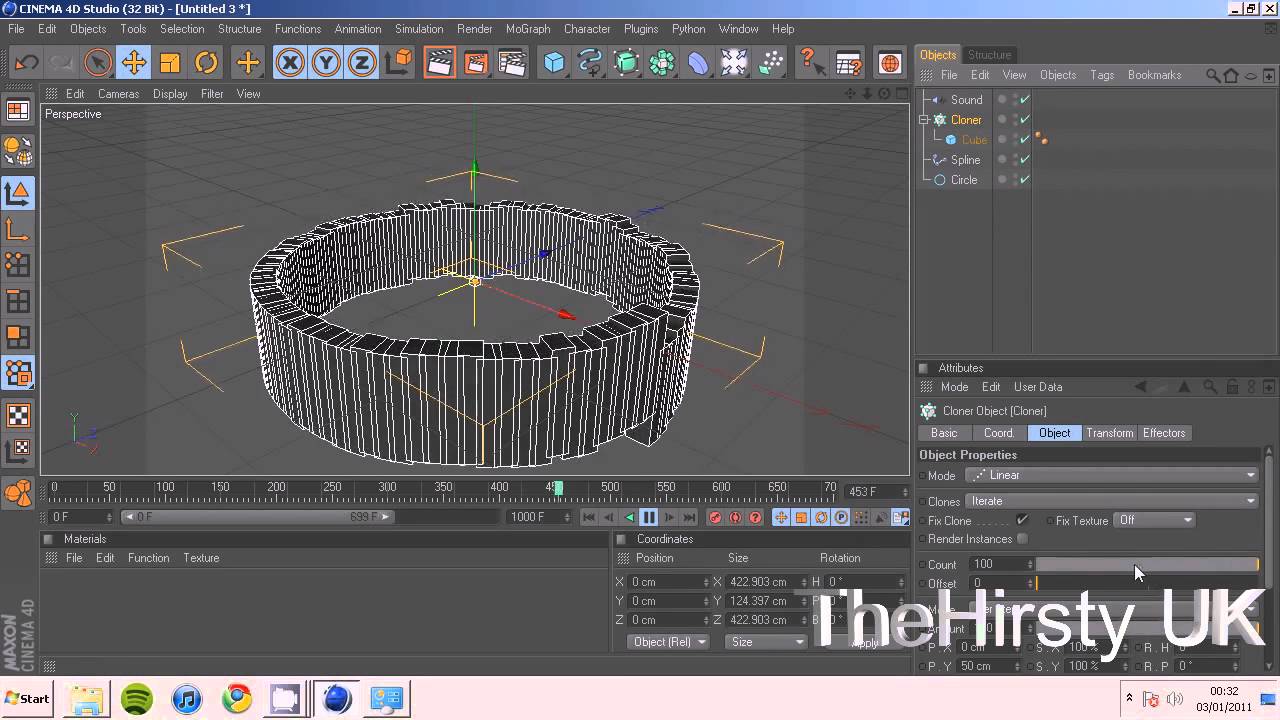Viewport: 1280px width, 720px height.
Task: Select the Use Axis tool in left palette
Action: pos(18,230)
